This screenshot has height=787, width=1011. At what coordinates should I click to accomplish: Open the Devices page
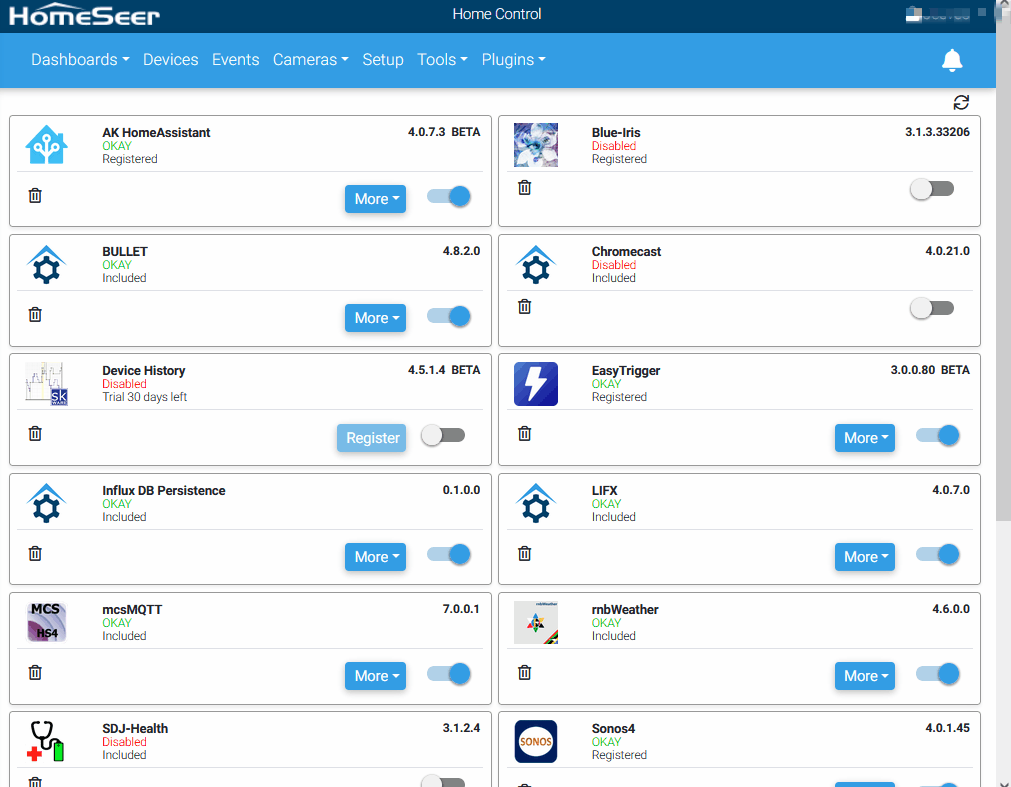point(170,59)
